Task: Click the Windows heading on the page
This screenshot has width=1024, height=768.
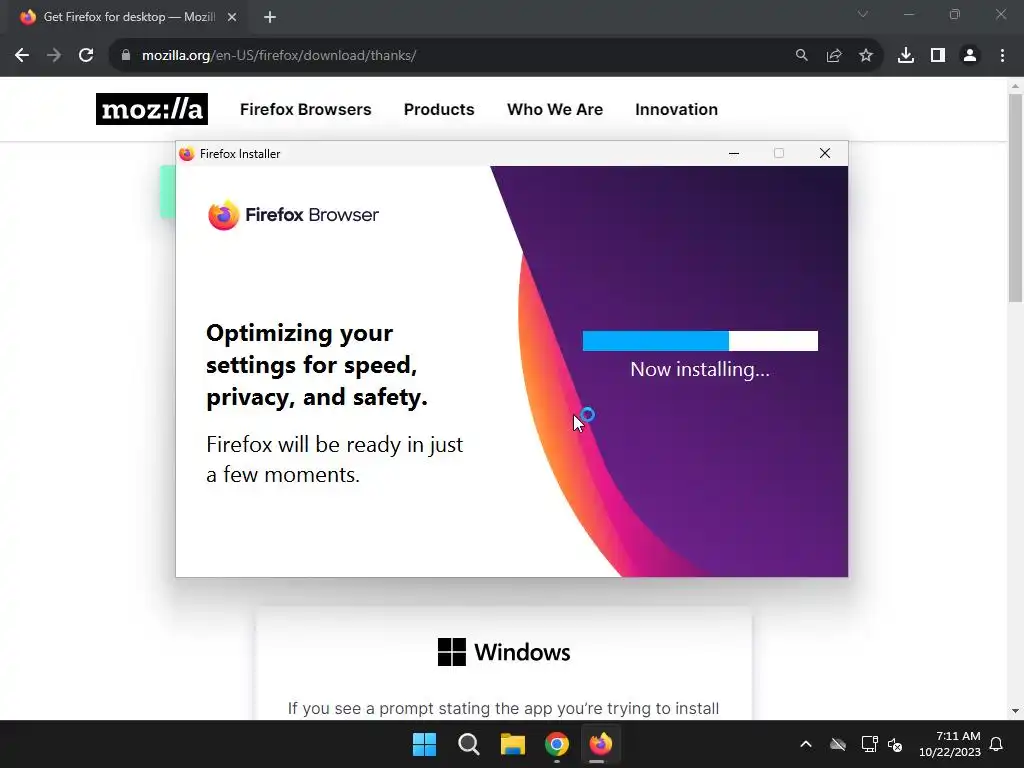Action: [x=522, y=652]
